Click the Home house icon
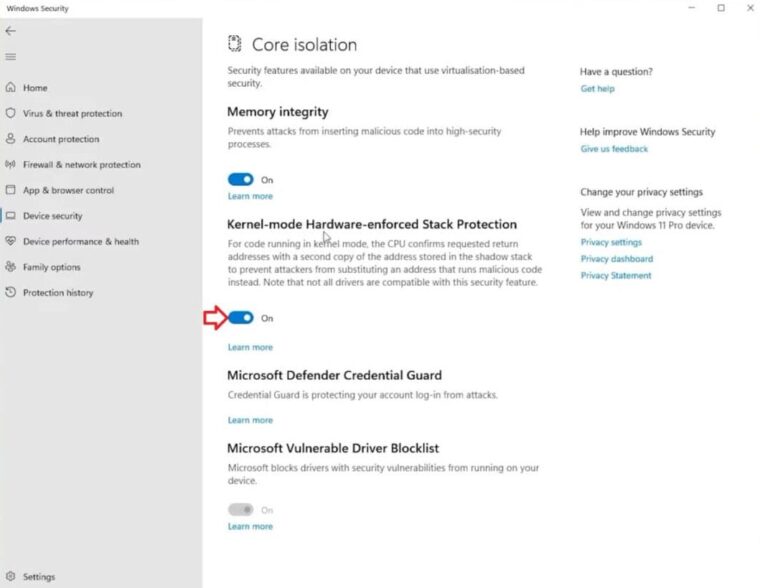The width and height of the screenshot is (760, 588). pos(11,87)
